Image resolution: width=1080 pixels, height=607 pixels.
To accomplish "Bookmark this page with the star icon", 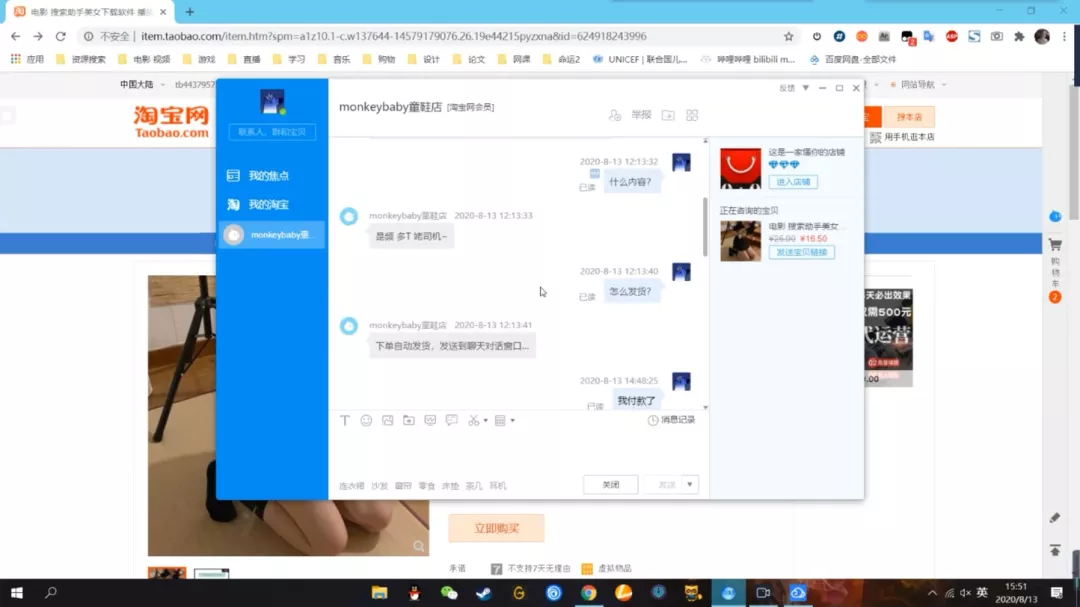I will pyautogui.click(x=789, y=37).
